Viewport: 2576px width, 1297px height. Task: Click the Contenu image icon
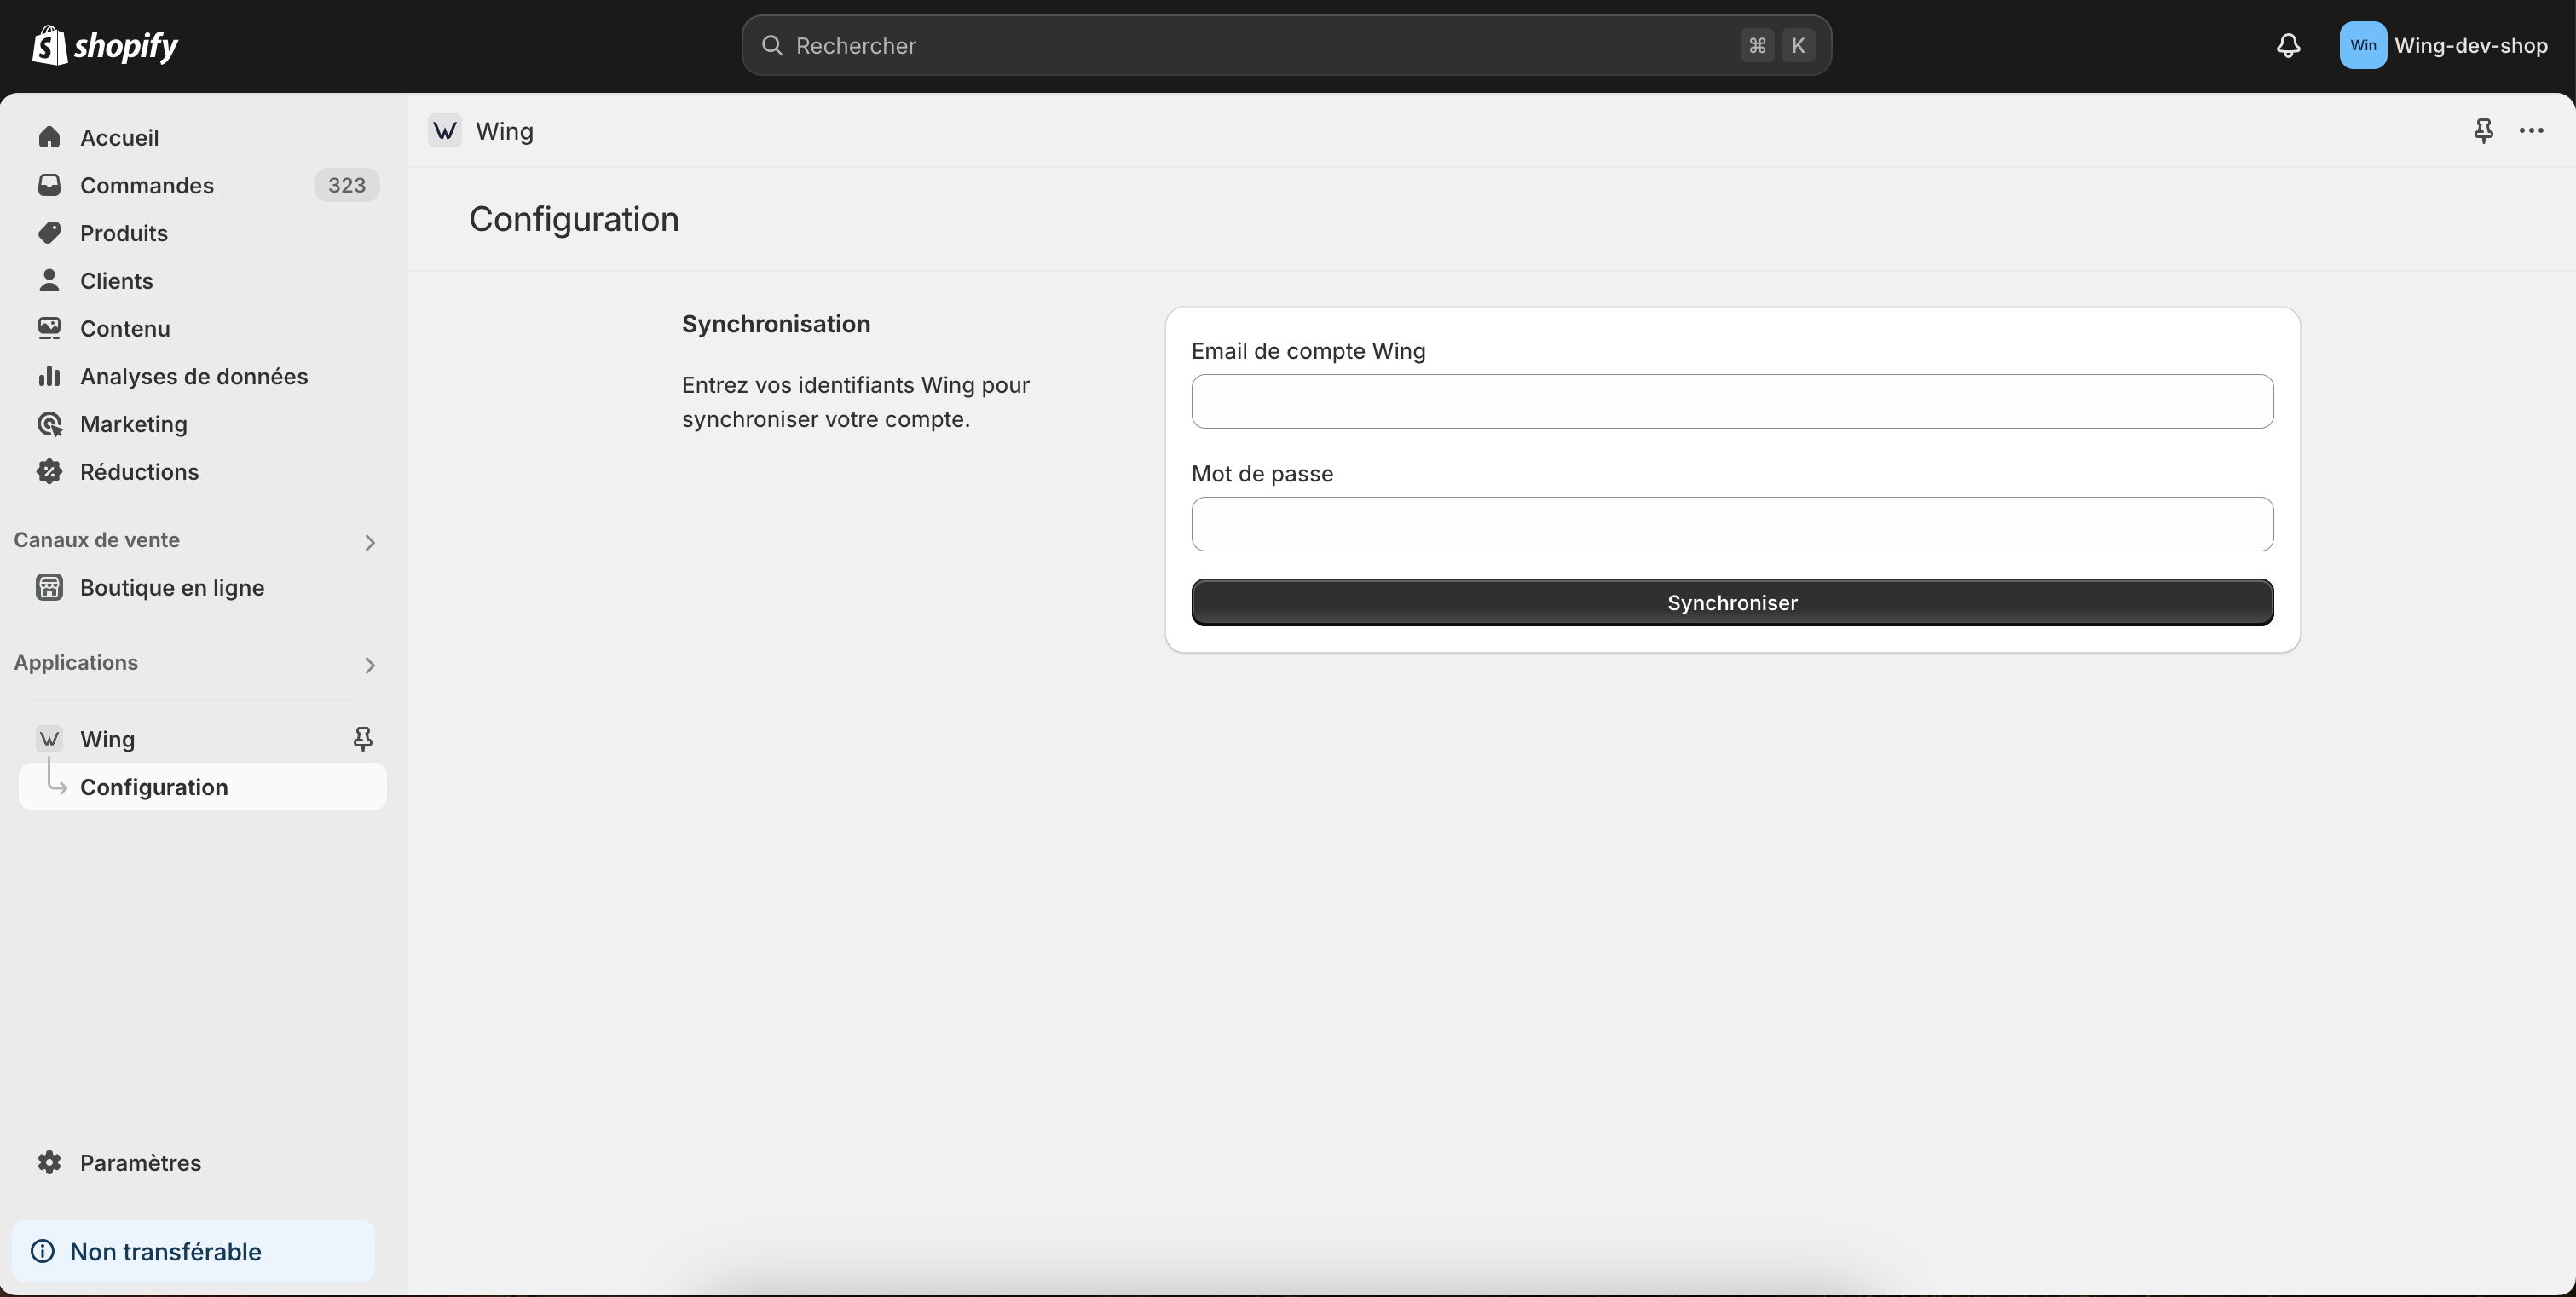[x=49, y=328]
